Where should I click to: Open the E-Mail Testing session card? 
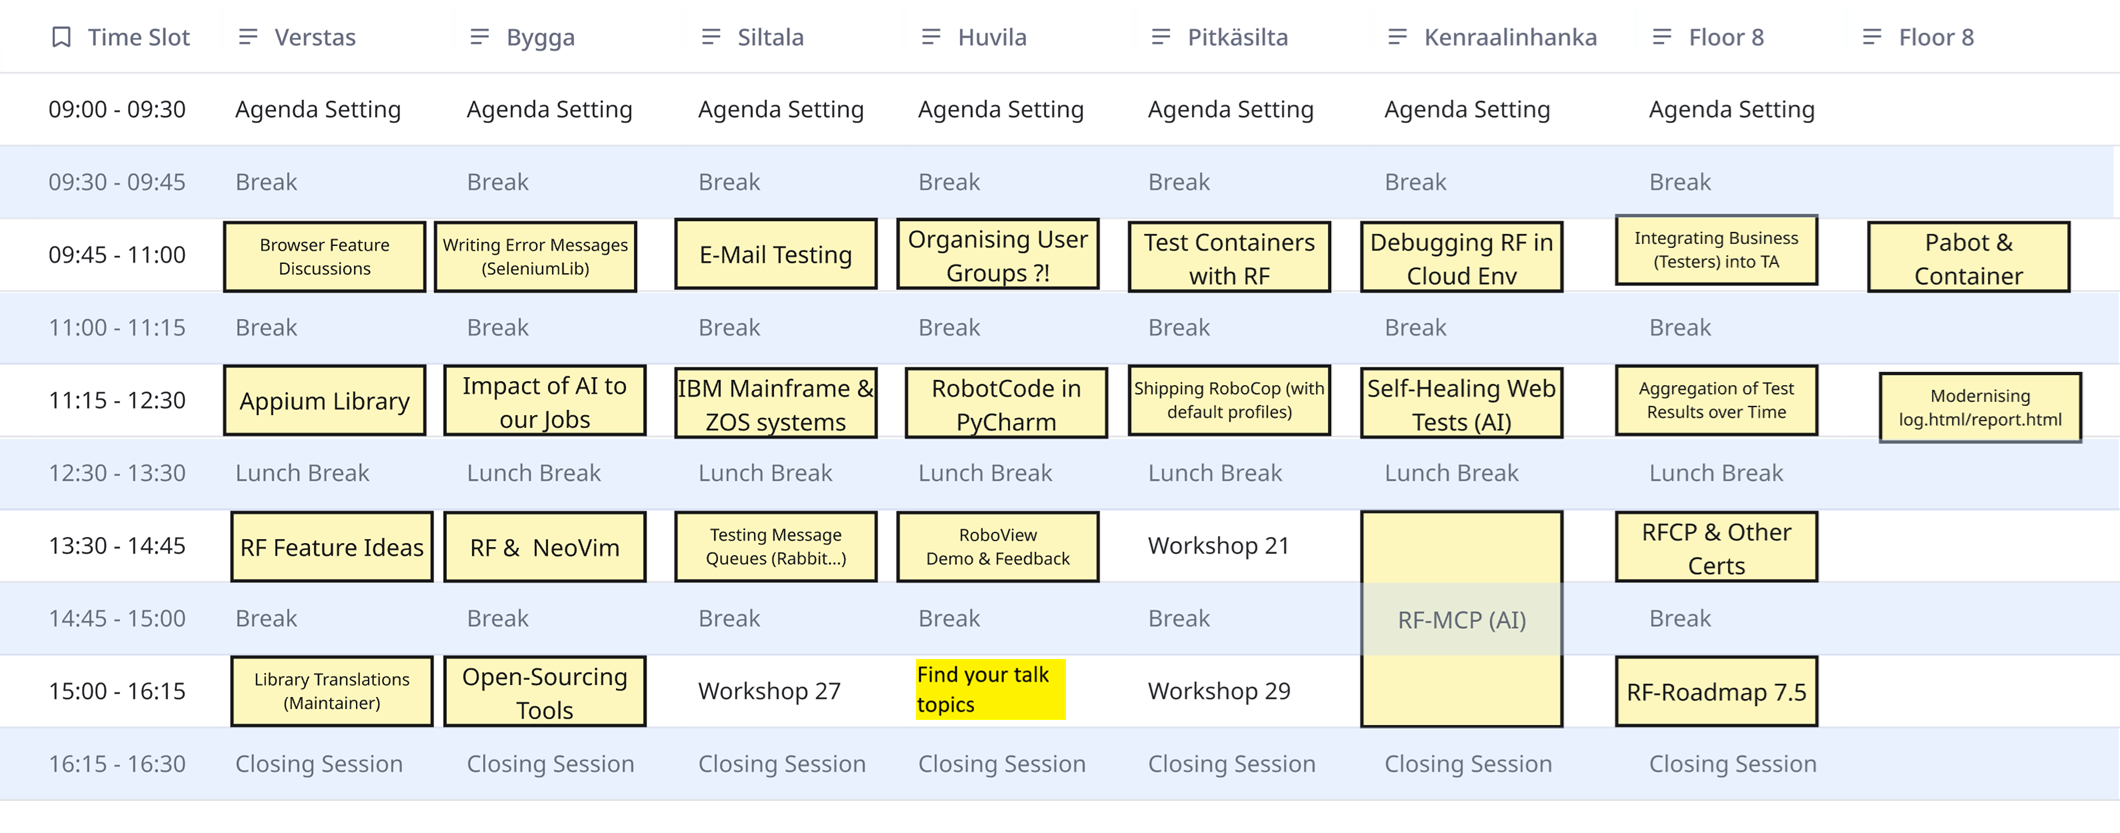click(776, 255)
